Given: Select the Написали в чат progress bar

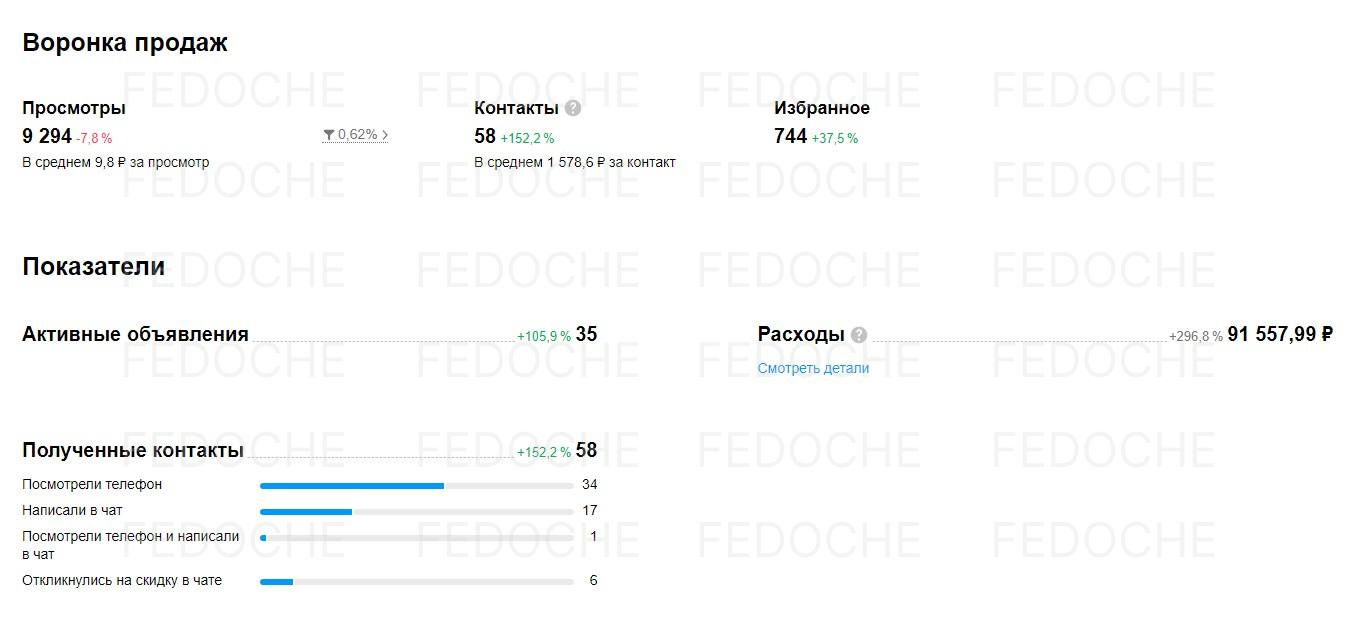Looking at the screenshot, I should click(416, 511).
